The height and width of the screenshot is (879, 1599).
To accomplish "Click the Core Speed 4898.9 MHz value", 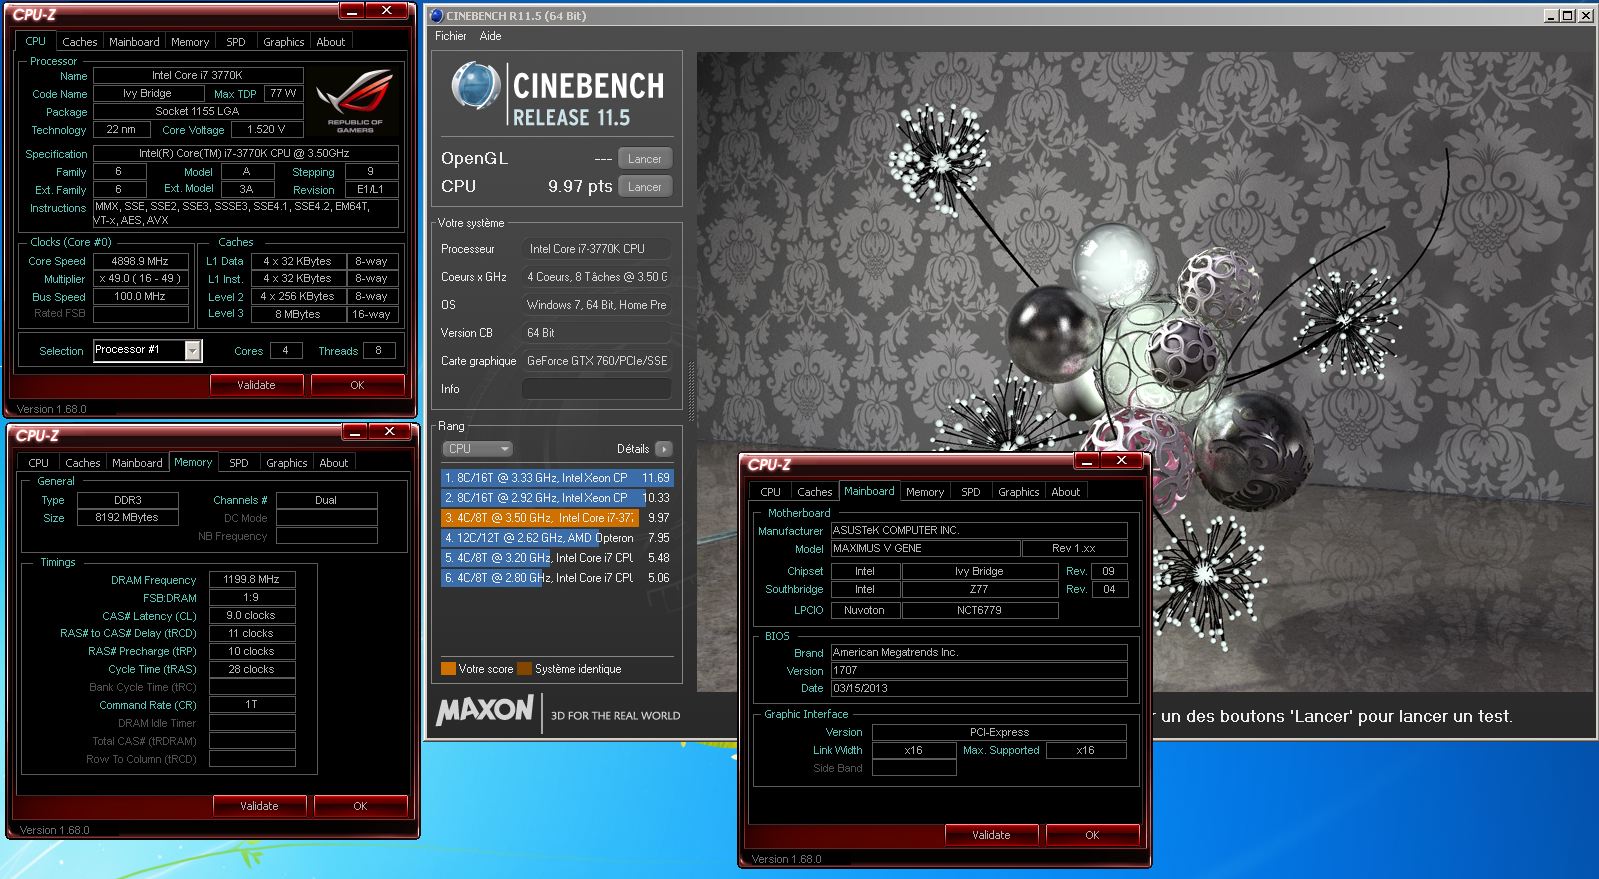I will point(141,261).
